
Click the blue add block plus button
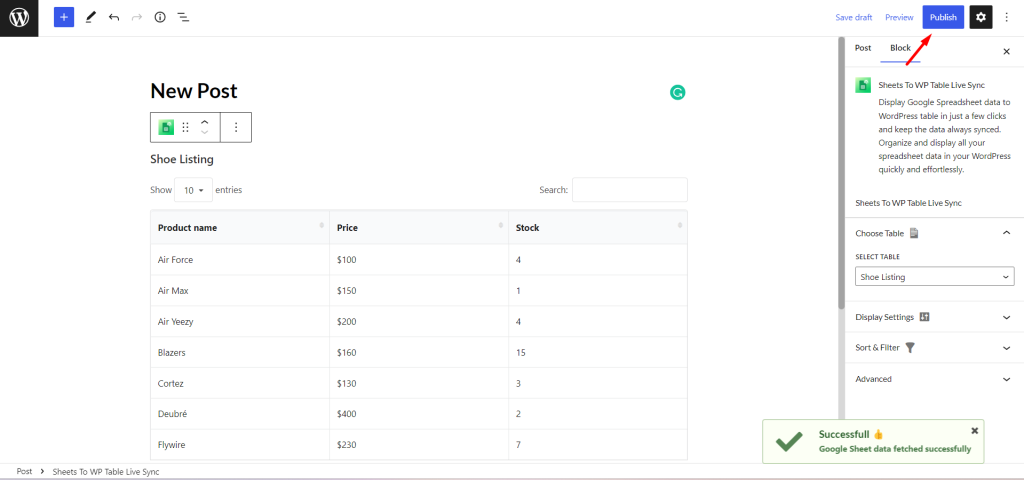coord(63,18)
